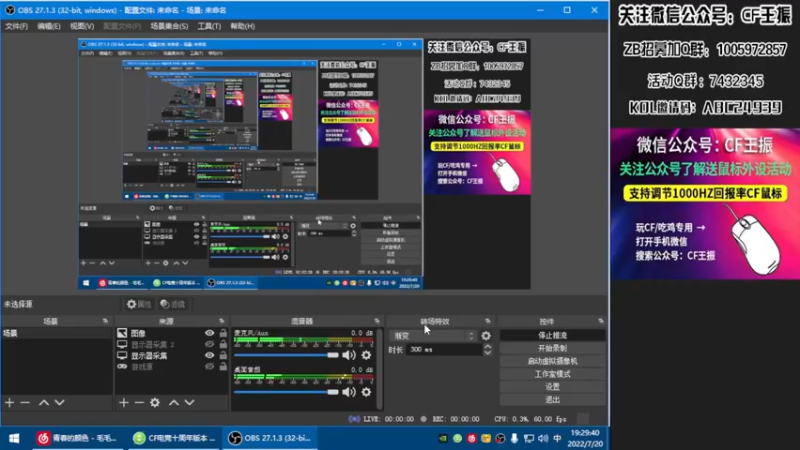Toggle 工作室模式 studio mode

coord(553,374)
